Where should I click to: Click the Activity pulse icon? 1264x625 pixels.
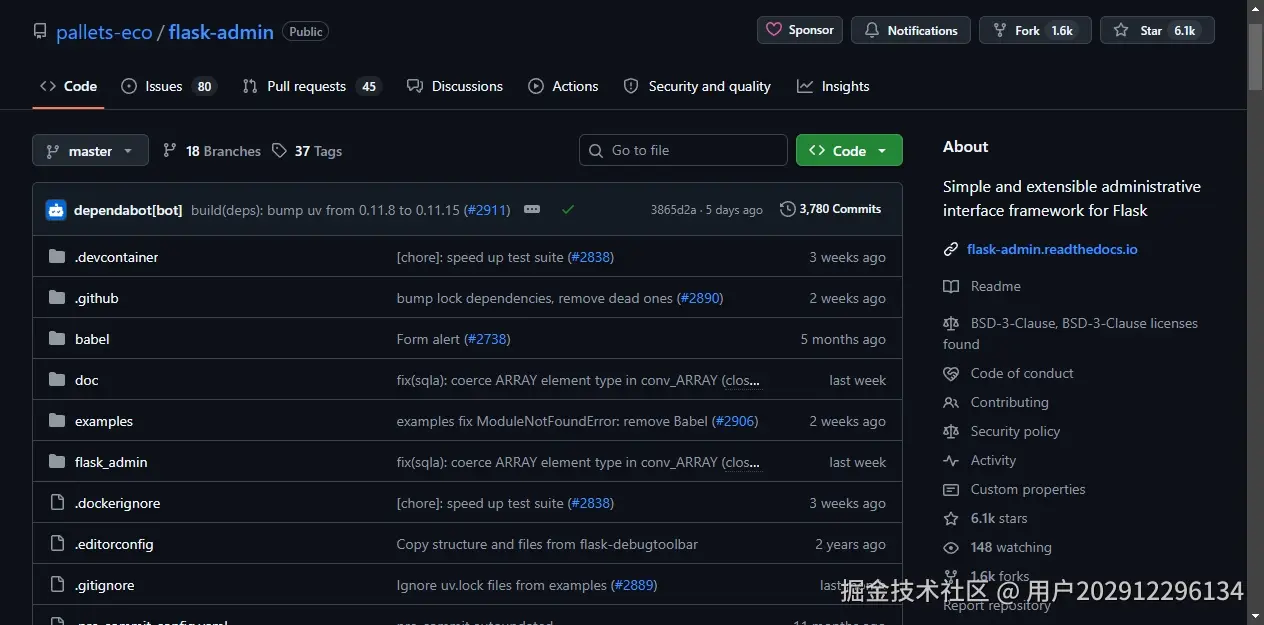coord(951,460)
